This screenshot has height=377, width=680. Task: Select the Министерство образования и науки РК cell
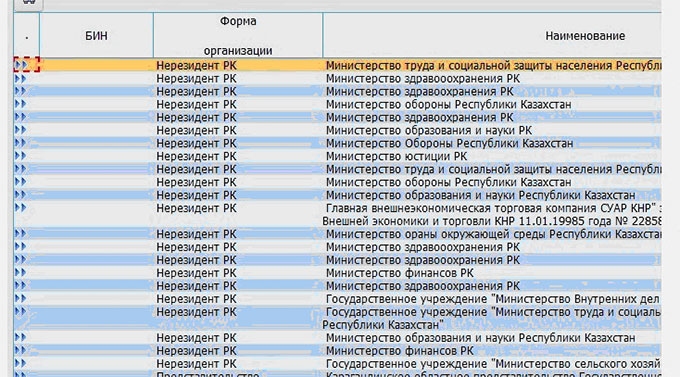point(428,130)
